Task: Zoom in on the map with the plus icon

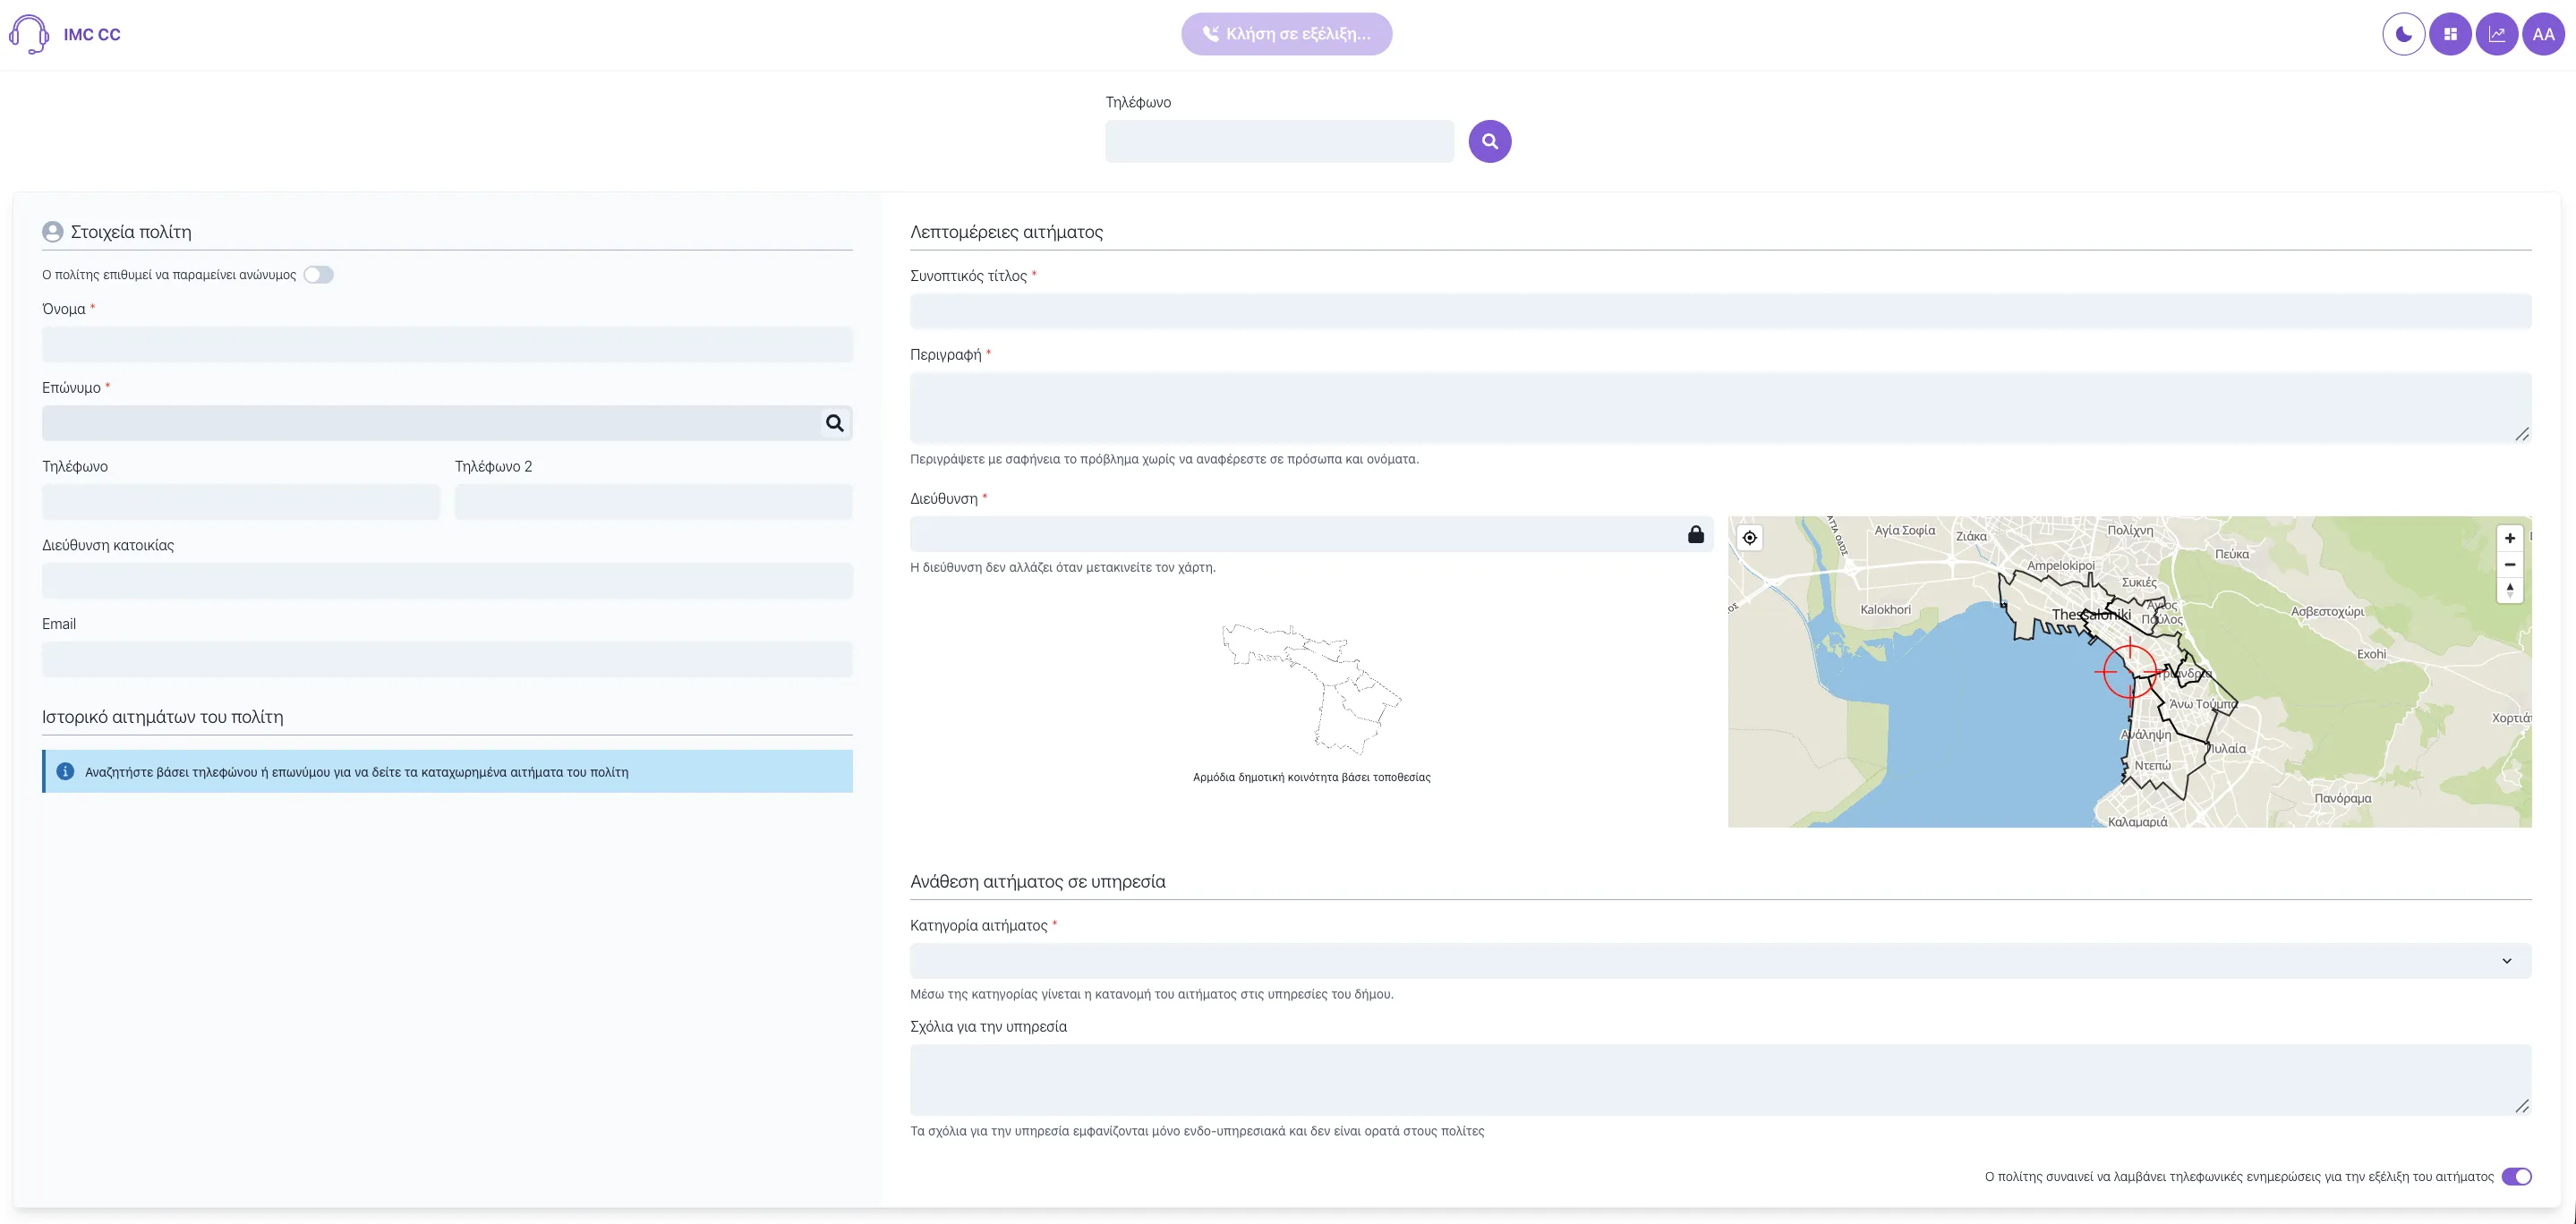Action: (x=2510, y=537)
